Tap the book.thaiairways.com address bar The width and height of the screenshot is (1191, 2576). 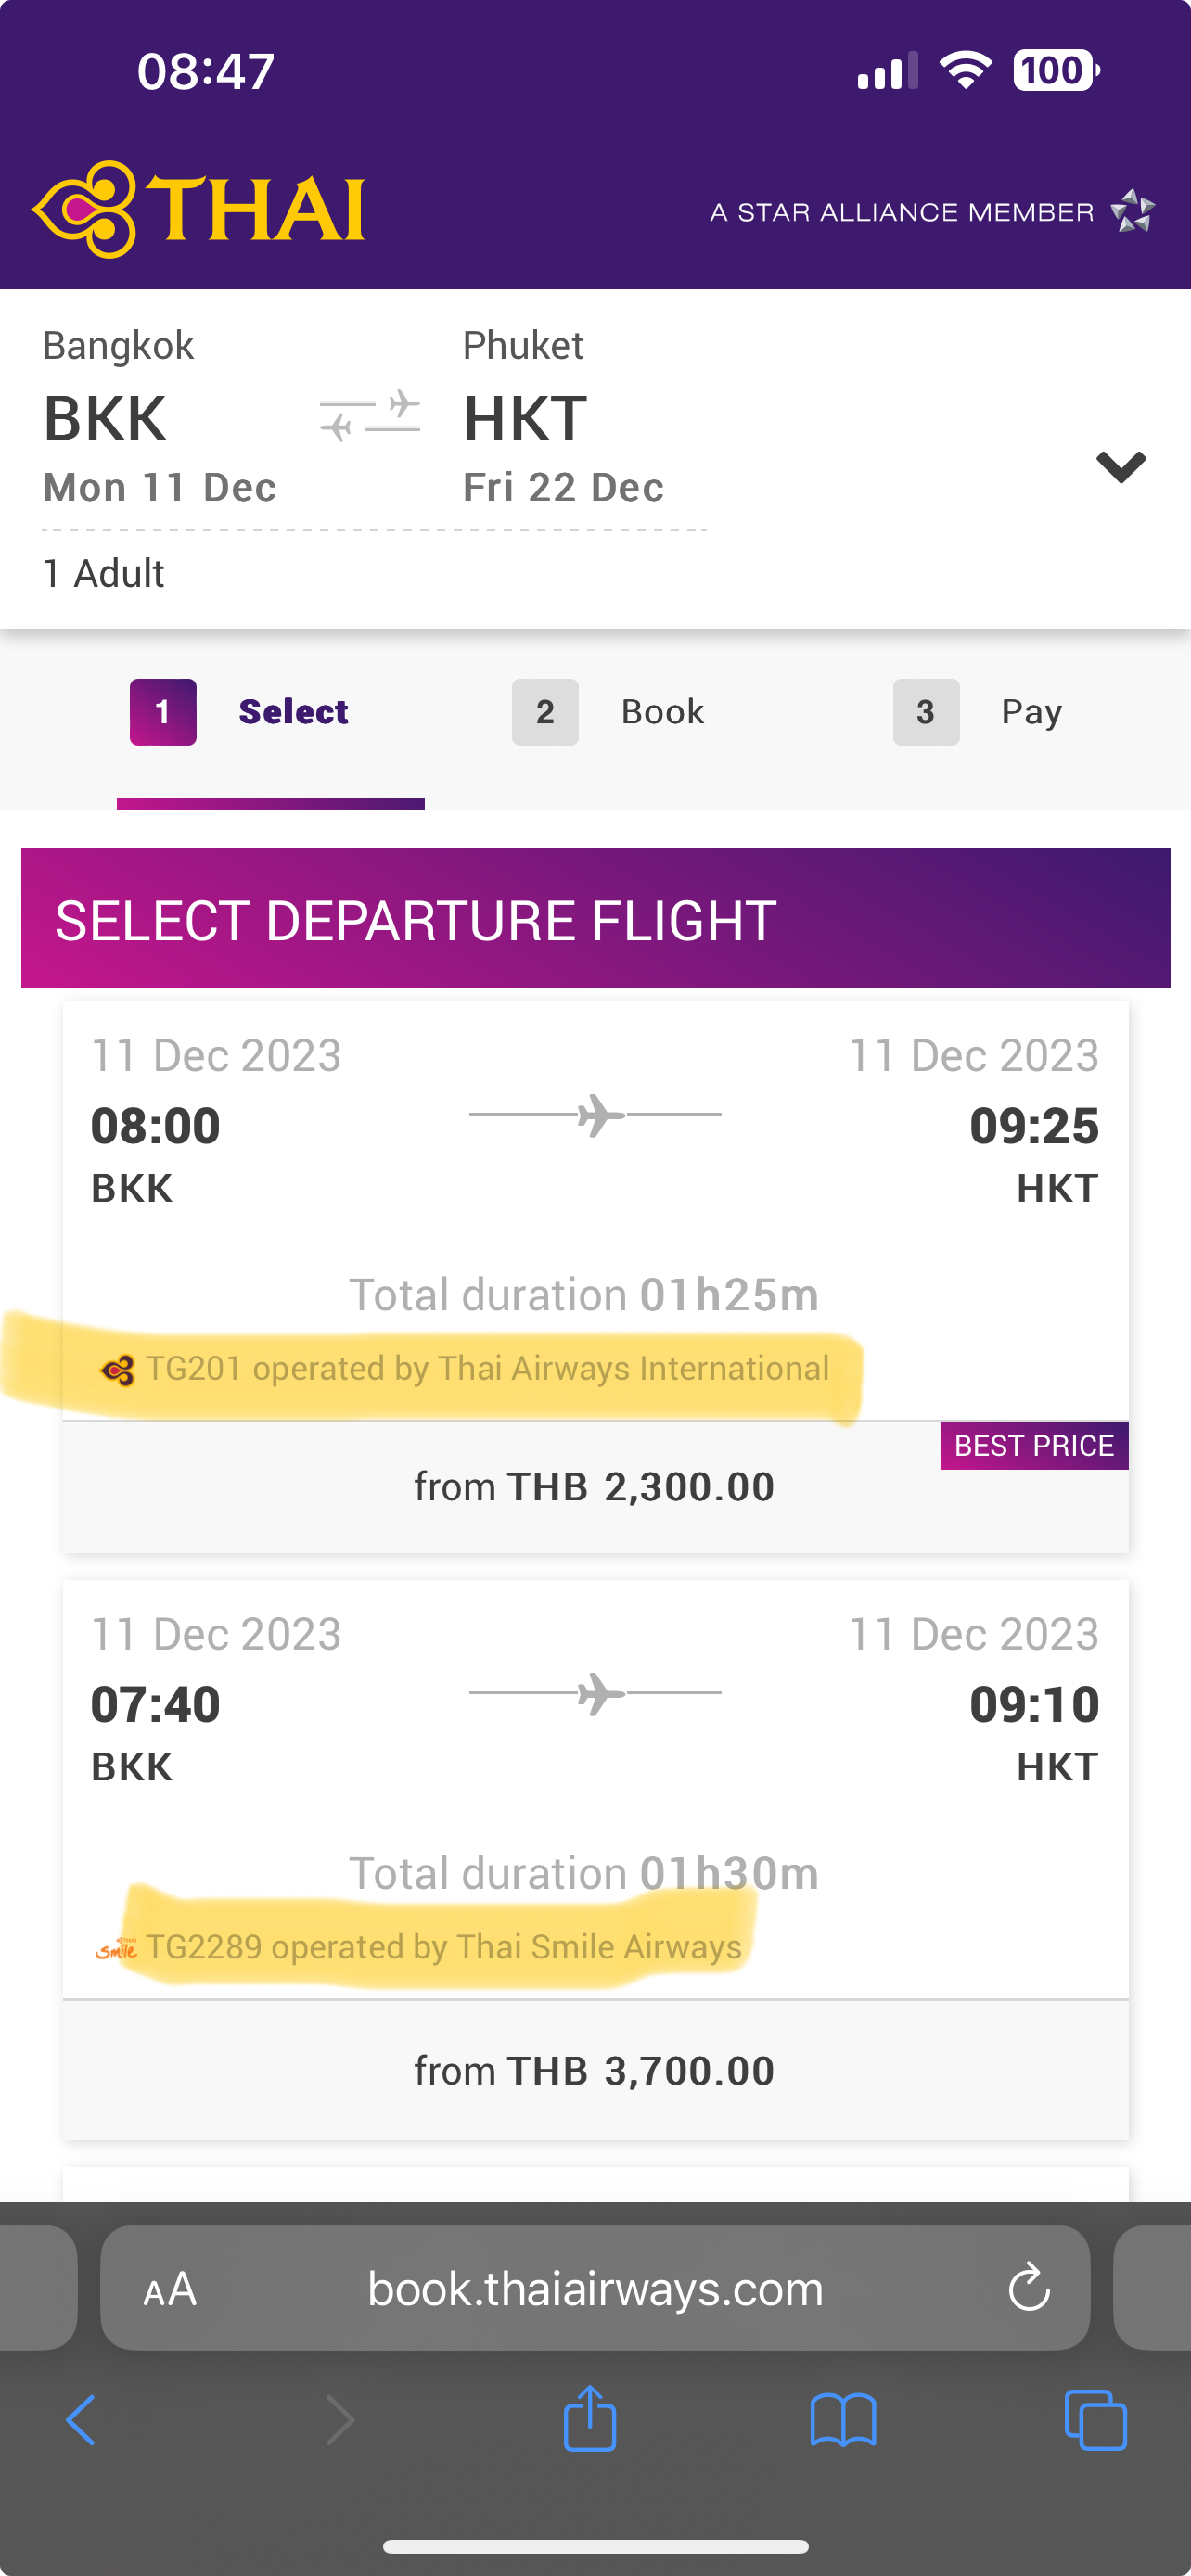tap(595, 2288)
